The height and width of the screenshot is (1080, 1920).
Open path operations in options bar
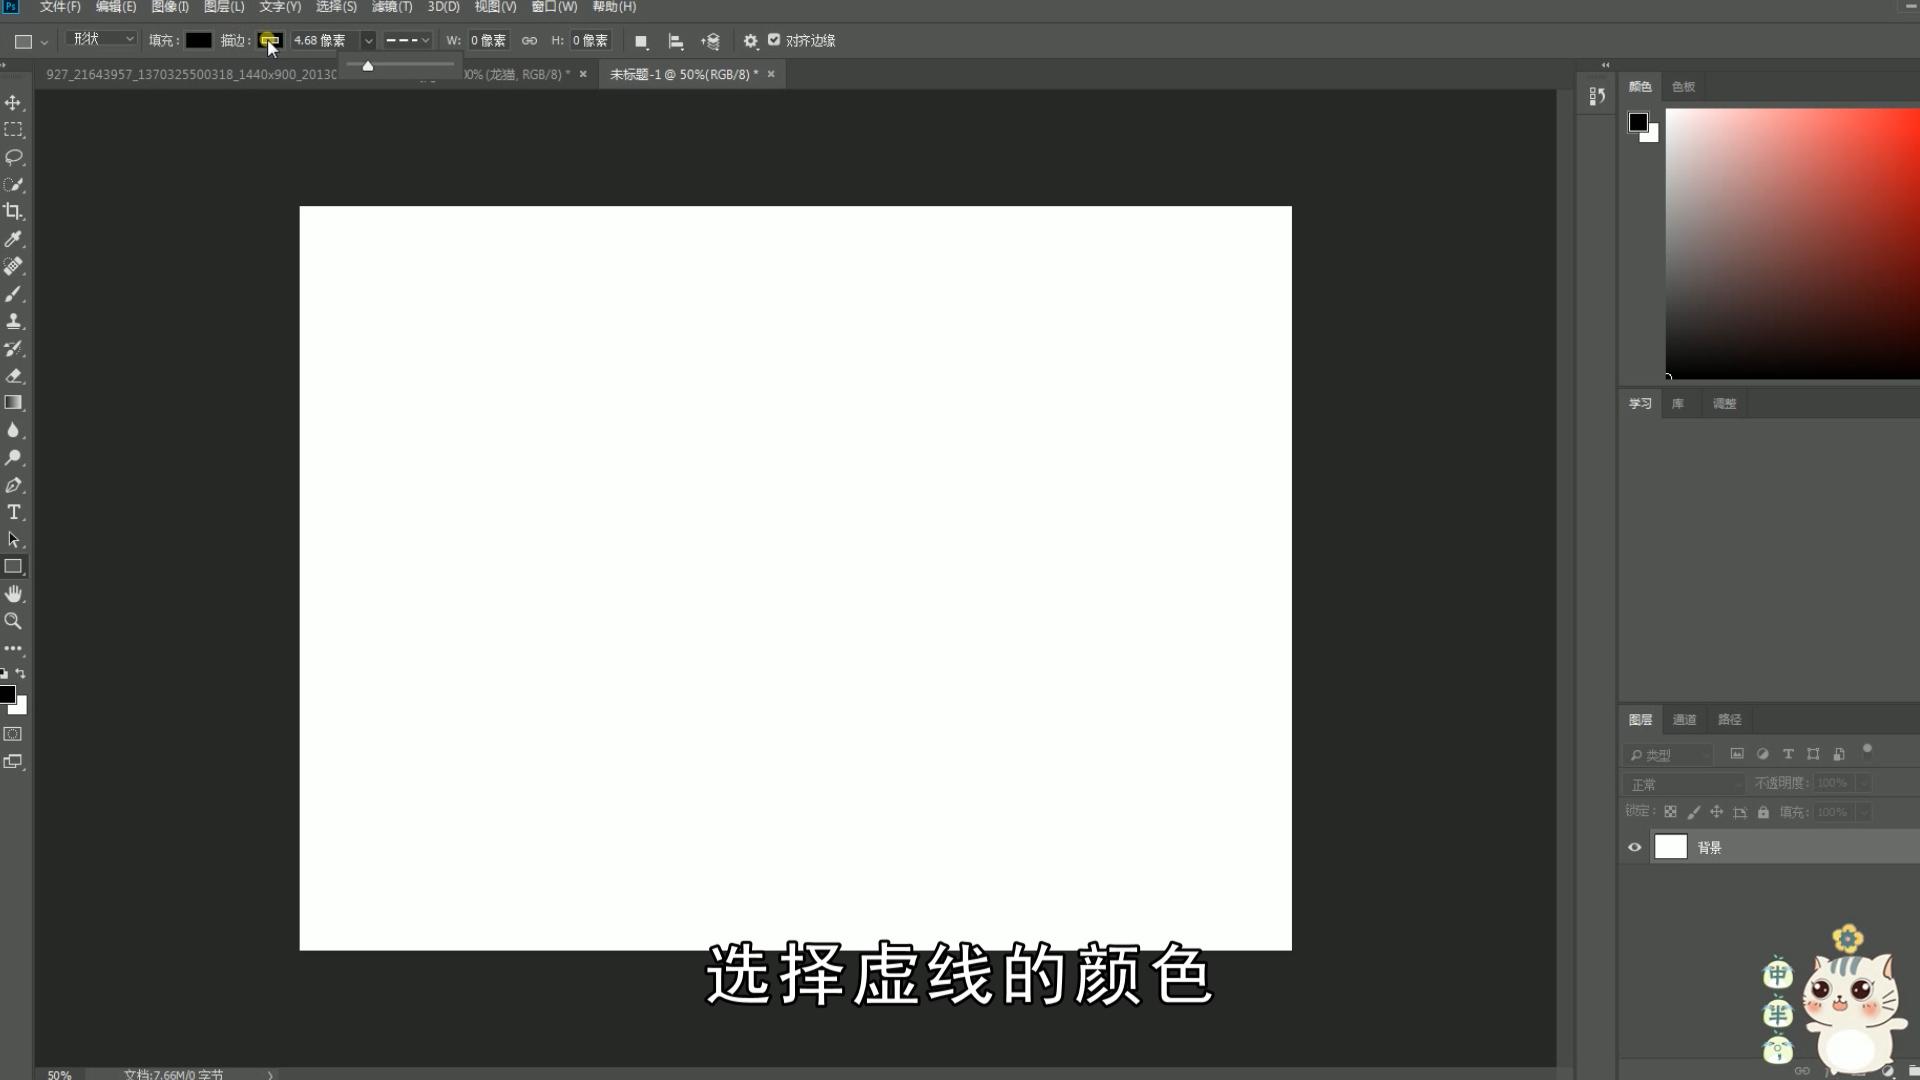coord(641,41)
